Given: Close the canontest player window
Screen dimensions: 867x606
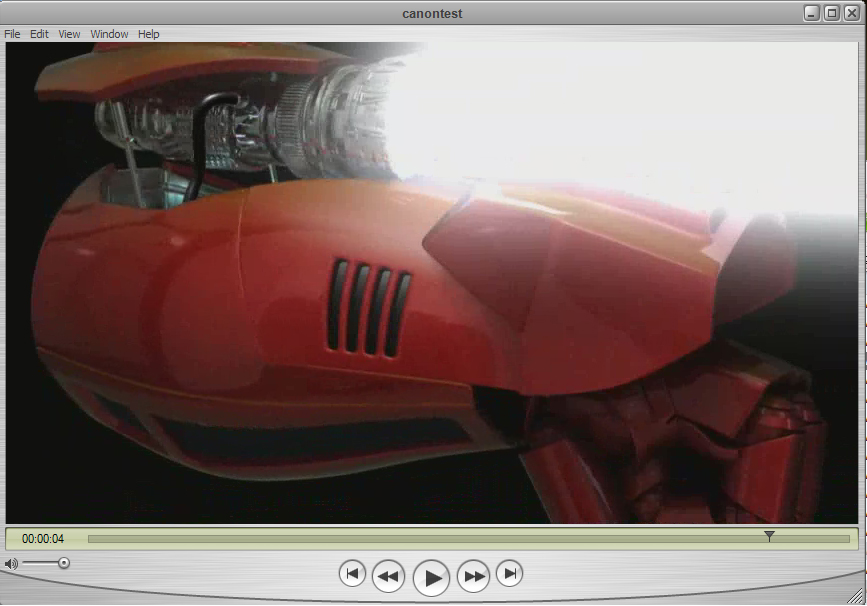Looking at the screenshot, I should [x=851, y=13].
